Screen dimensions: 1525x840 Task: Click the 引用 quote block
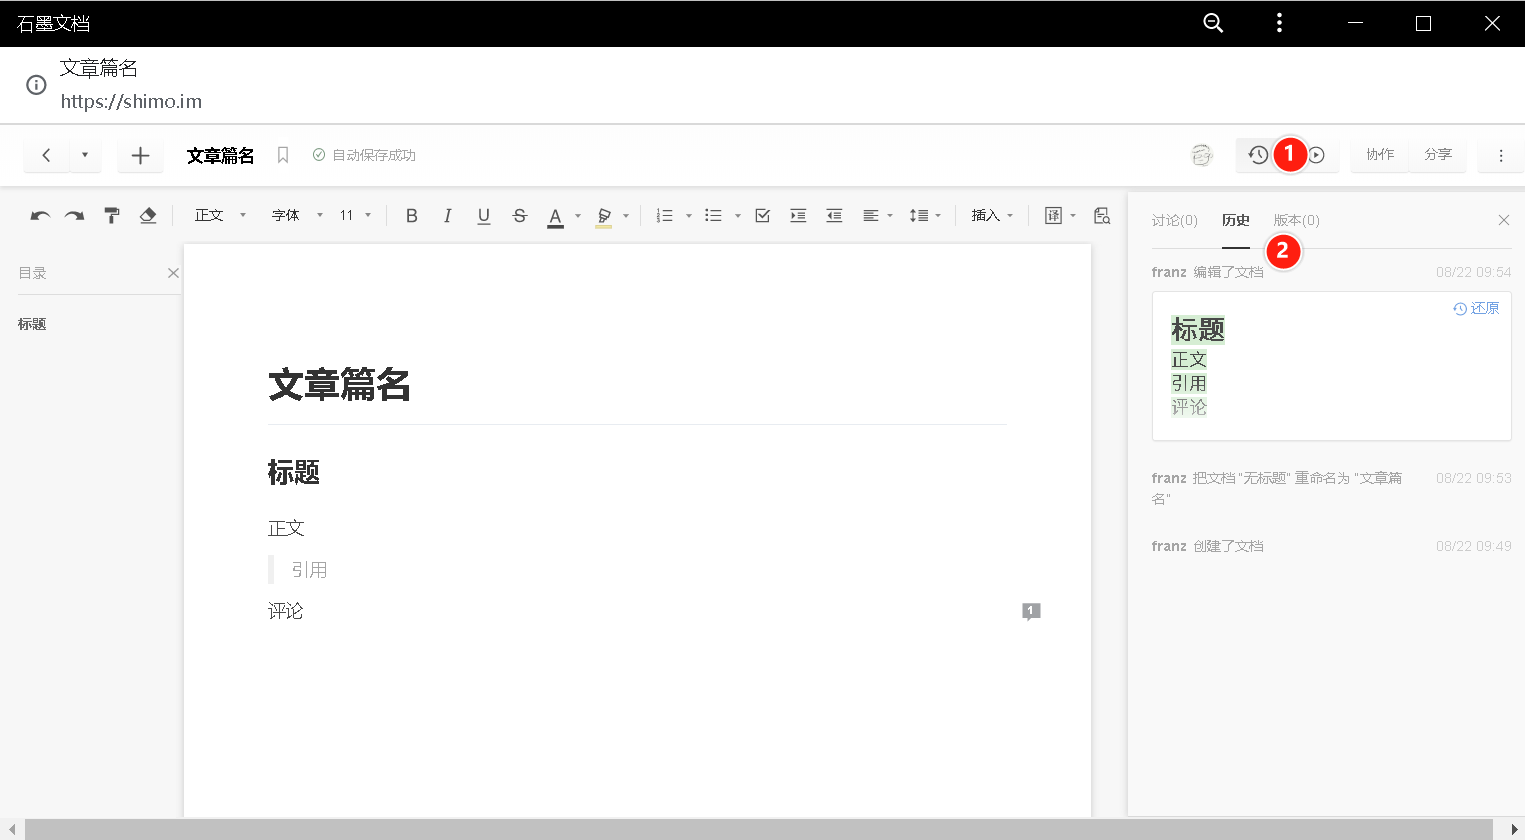tap(309, 570)
